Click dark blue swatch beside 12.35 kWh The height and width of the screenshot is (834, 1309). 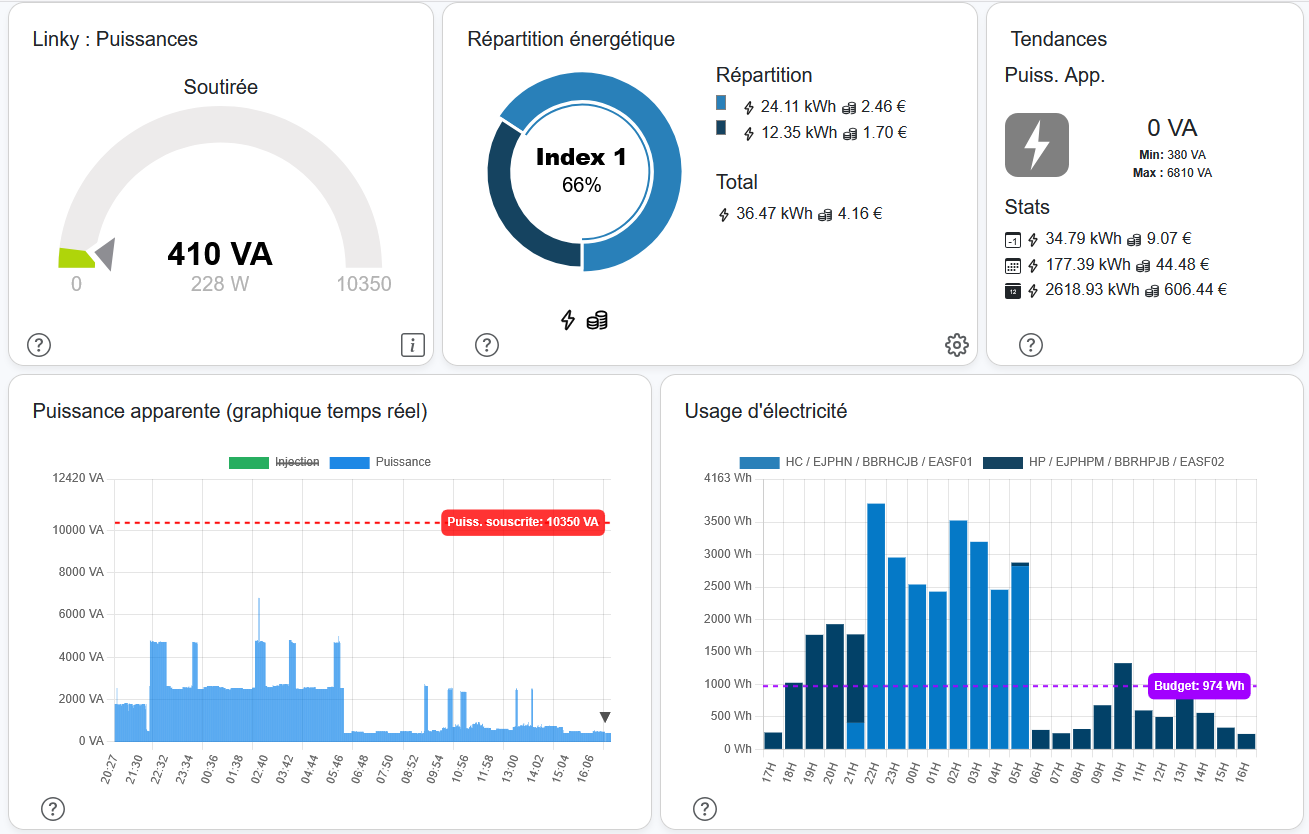tap(721, 128)
